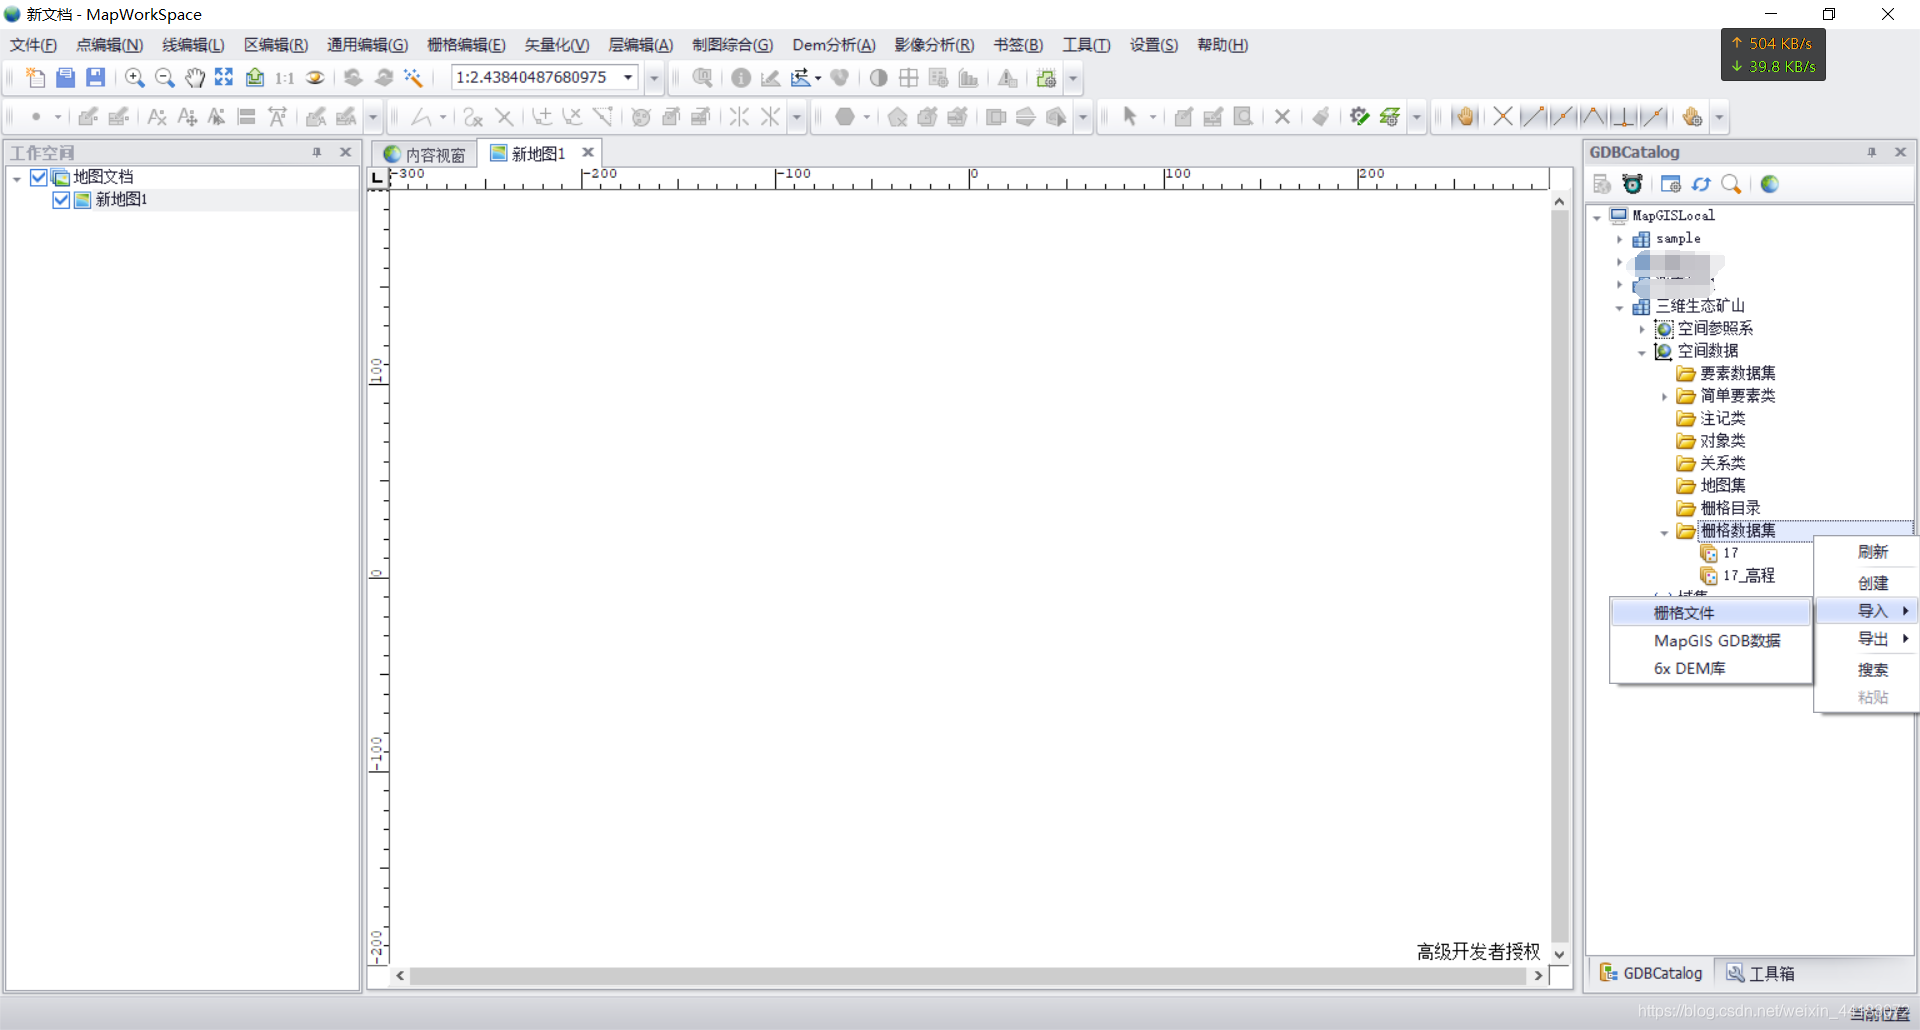Click the grid display icon in toolbar
This screenshot has width=1920, height=1030.
click(x=909, y=77)
